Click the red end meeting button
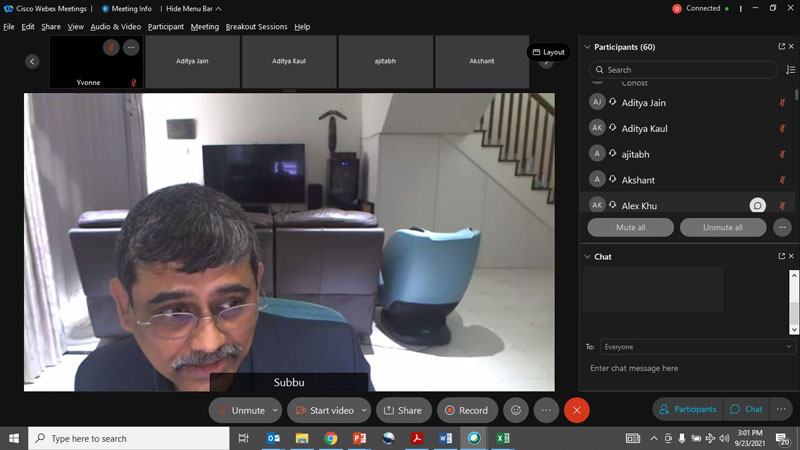Viewport: 800px width, 450px height. (577, 410)
